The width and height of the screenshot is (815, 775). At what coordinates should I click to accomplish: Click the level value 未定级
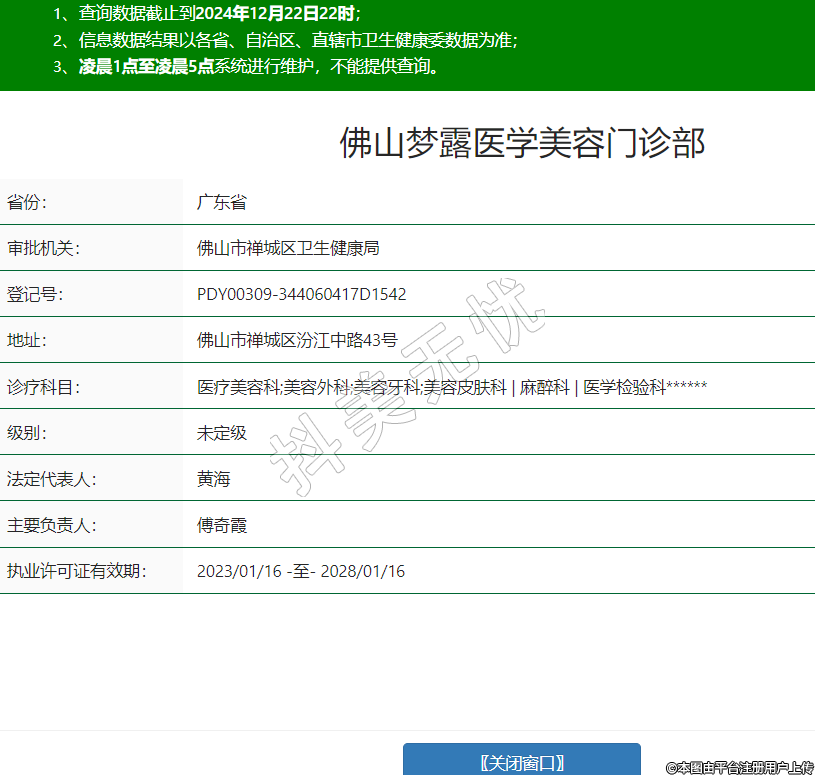(221, 433)
